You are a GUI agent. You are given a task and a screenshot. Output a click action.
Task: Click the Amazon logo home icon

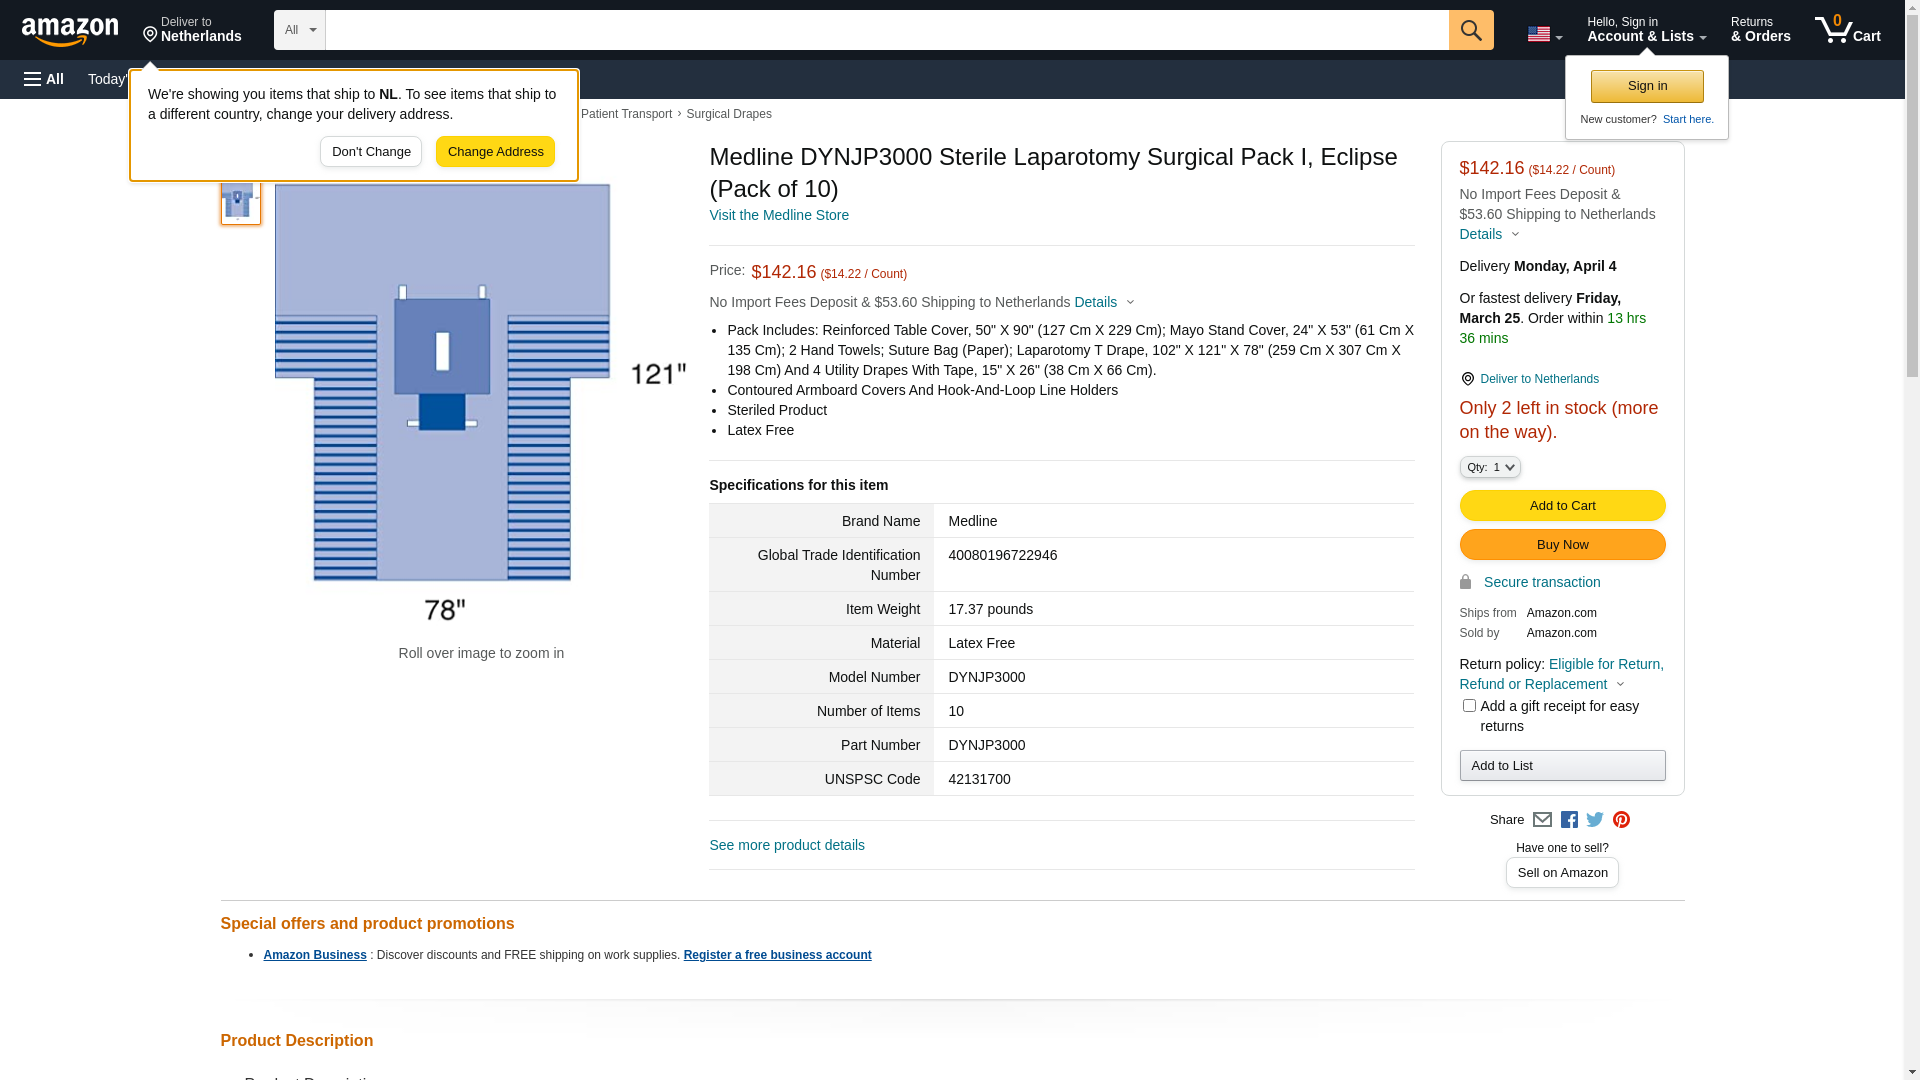coord(70,31)
